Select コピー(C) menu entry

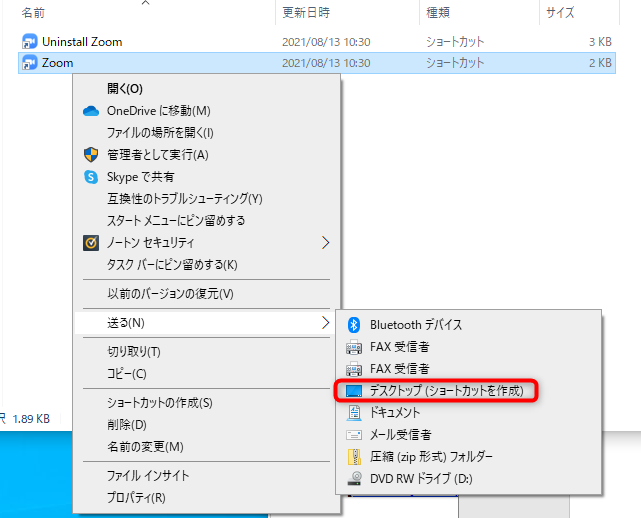tap(206, 374)
